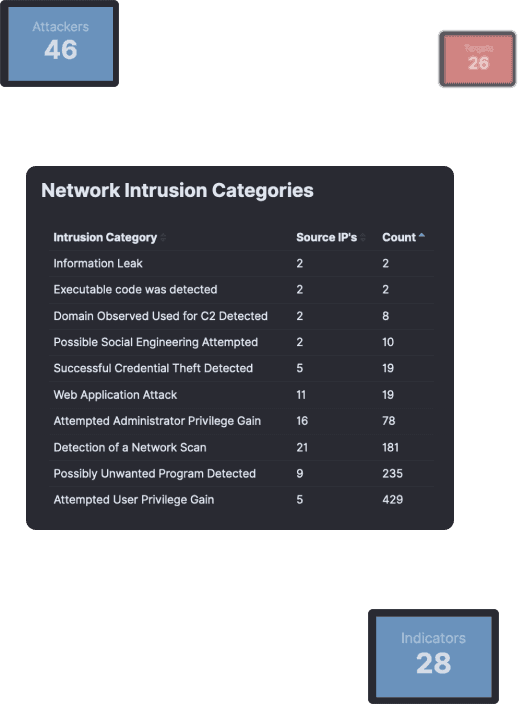This screenshot has height=704, width=518.
Task: Sort by Source IP's column header
Action: tap(326, 238)
